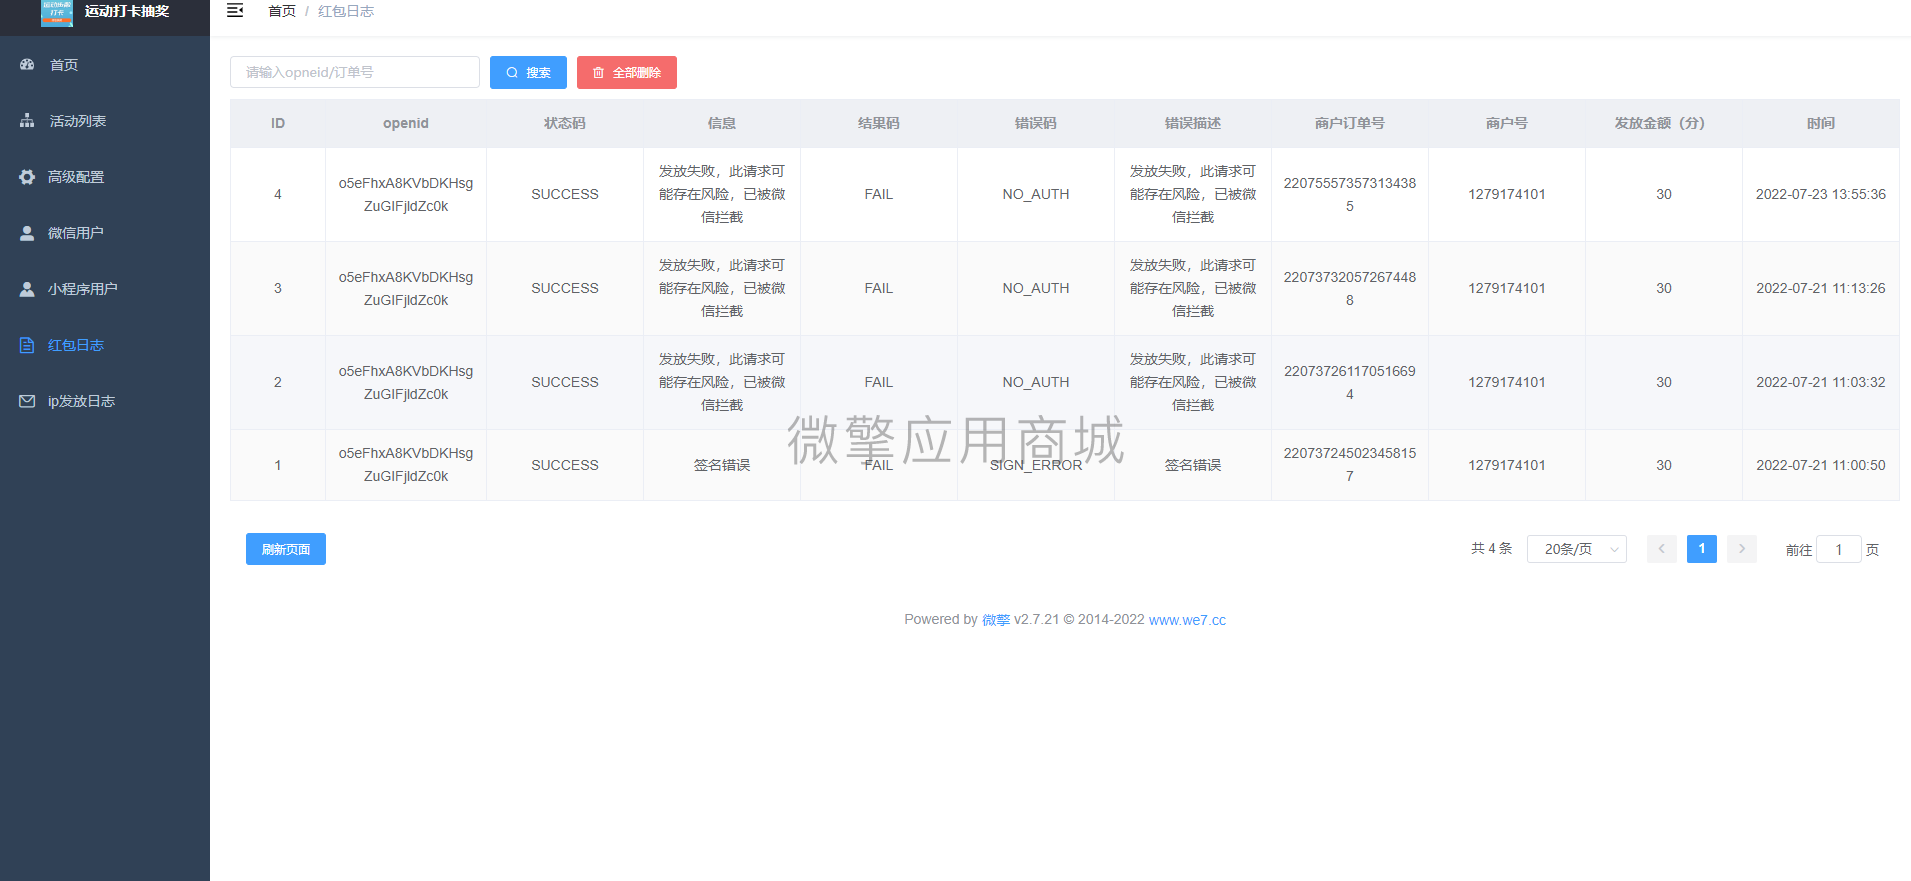Select order number 220737245023458157
Screen dimensions: 1911x881
coord(1350,465)
